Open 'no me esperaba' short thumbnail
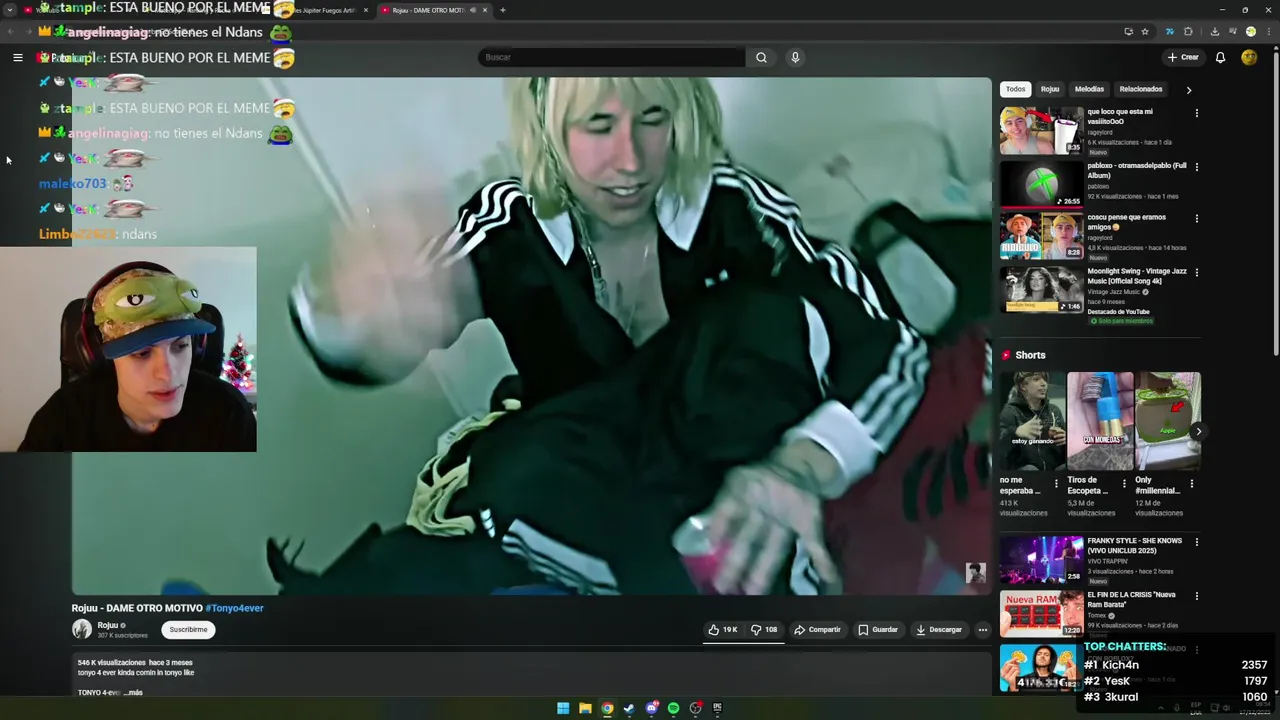This screenshot has height=720, width=1280. tap(1032, 420)
